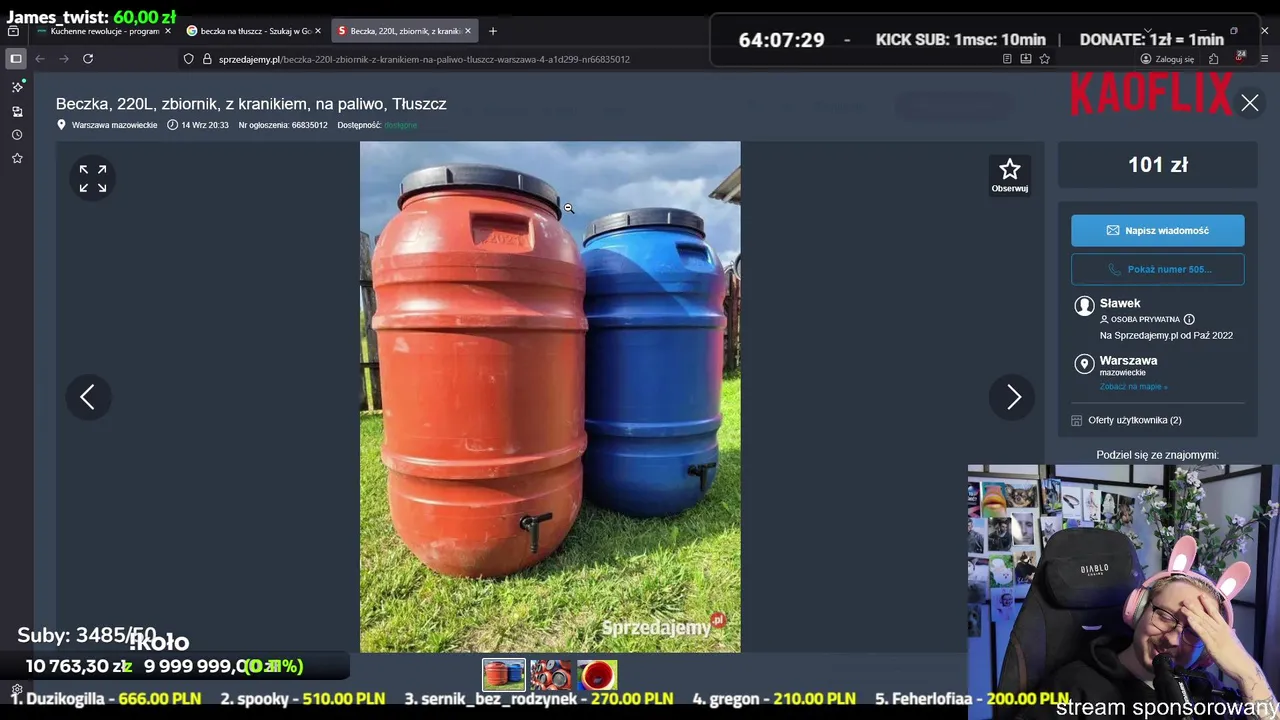Click the Dostępność status text

[x=377, y=125]
